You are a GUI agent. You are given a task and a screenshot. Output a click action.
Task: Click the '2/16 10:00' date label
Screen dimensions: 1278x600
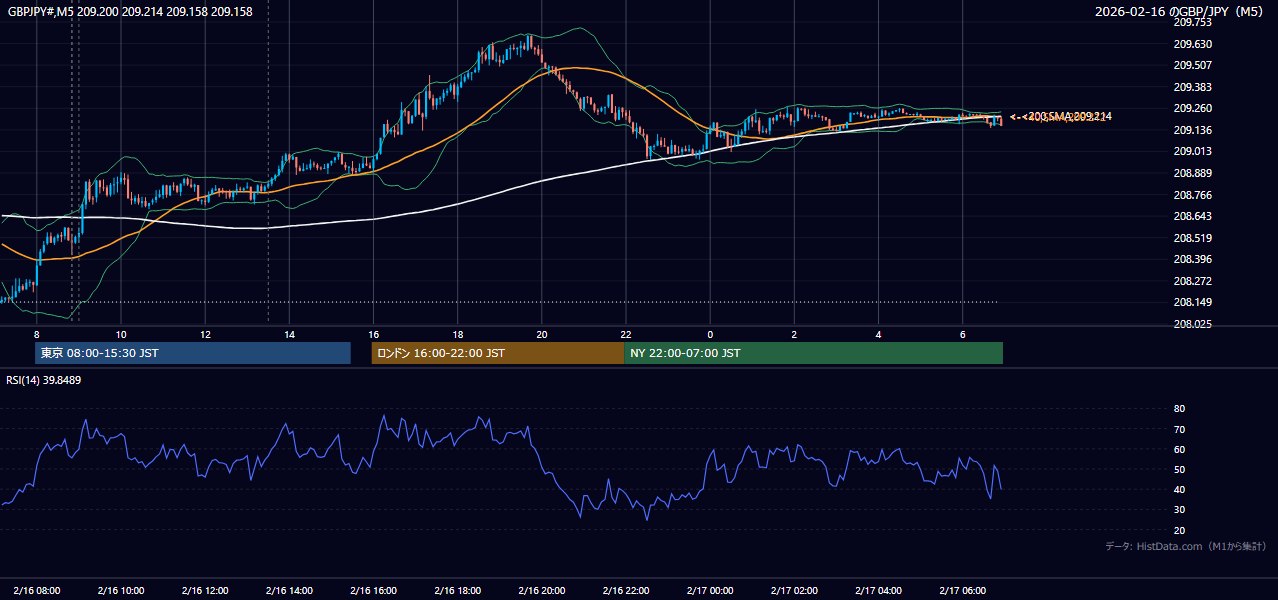(120, 591)
